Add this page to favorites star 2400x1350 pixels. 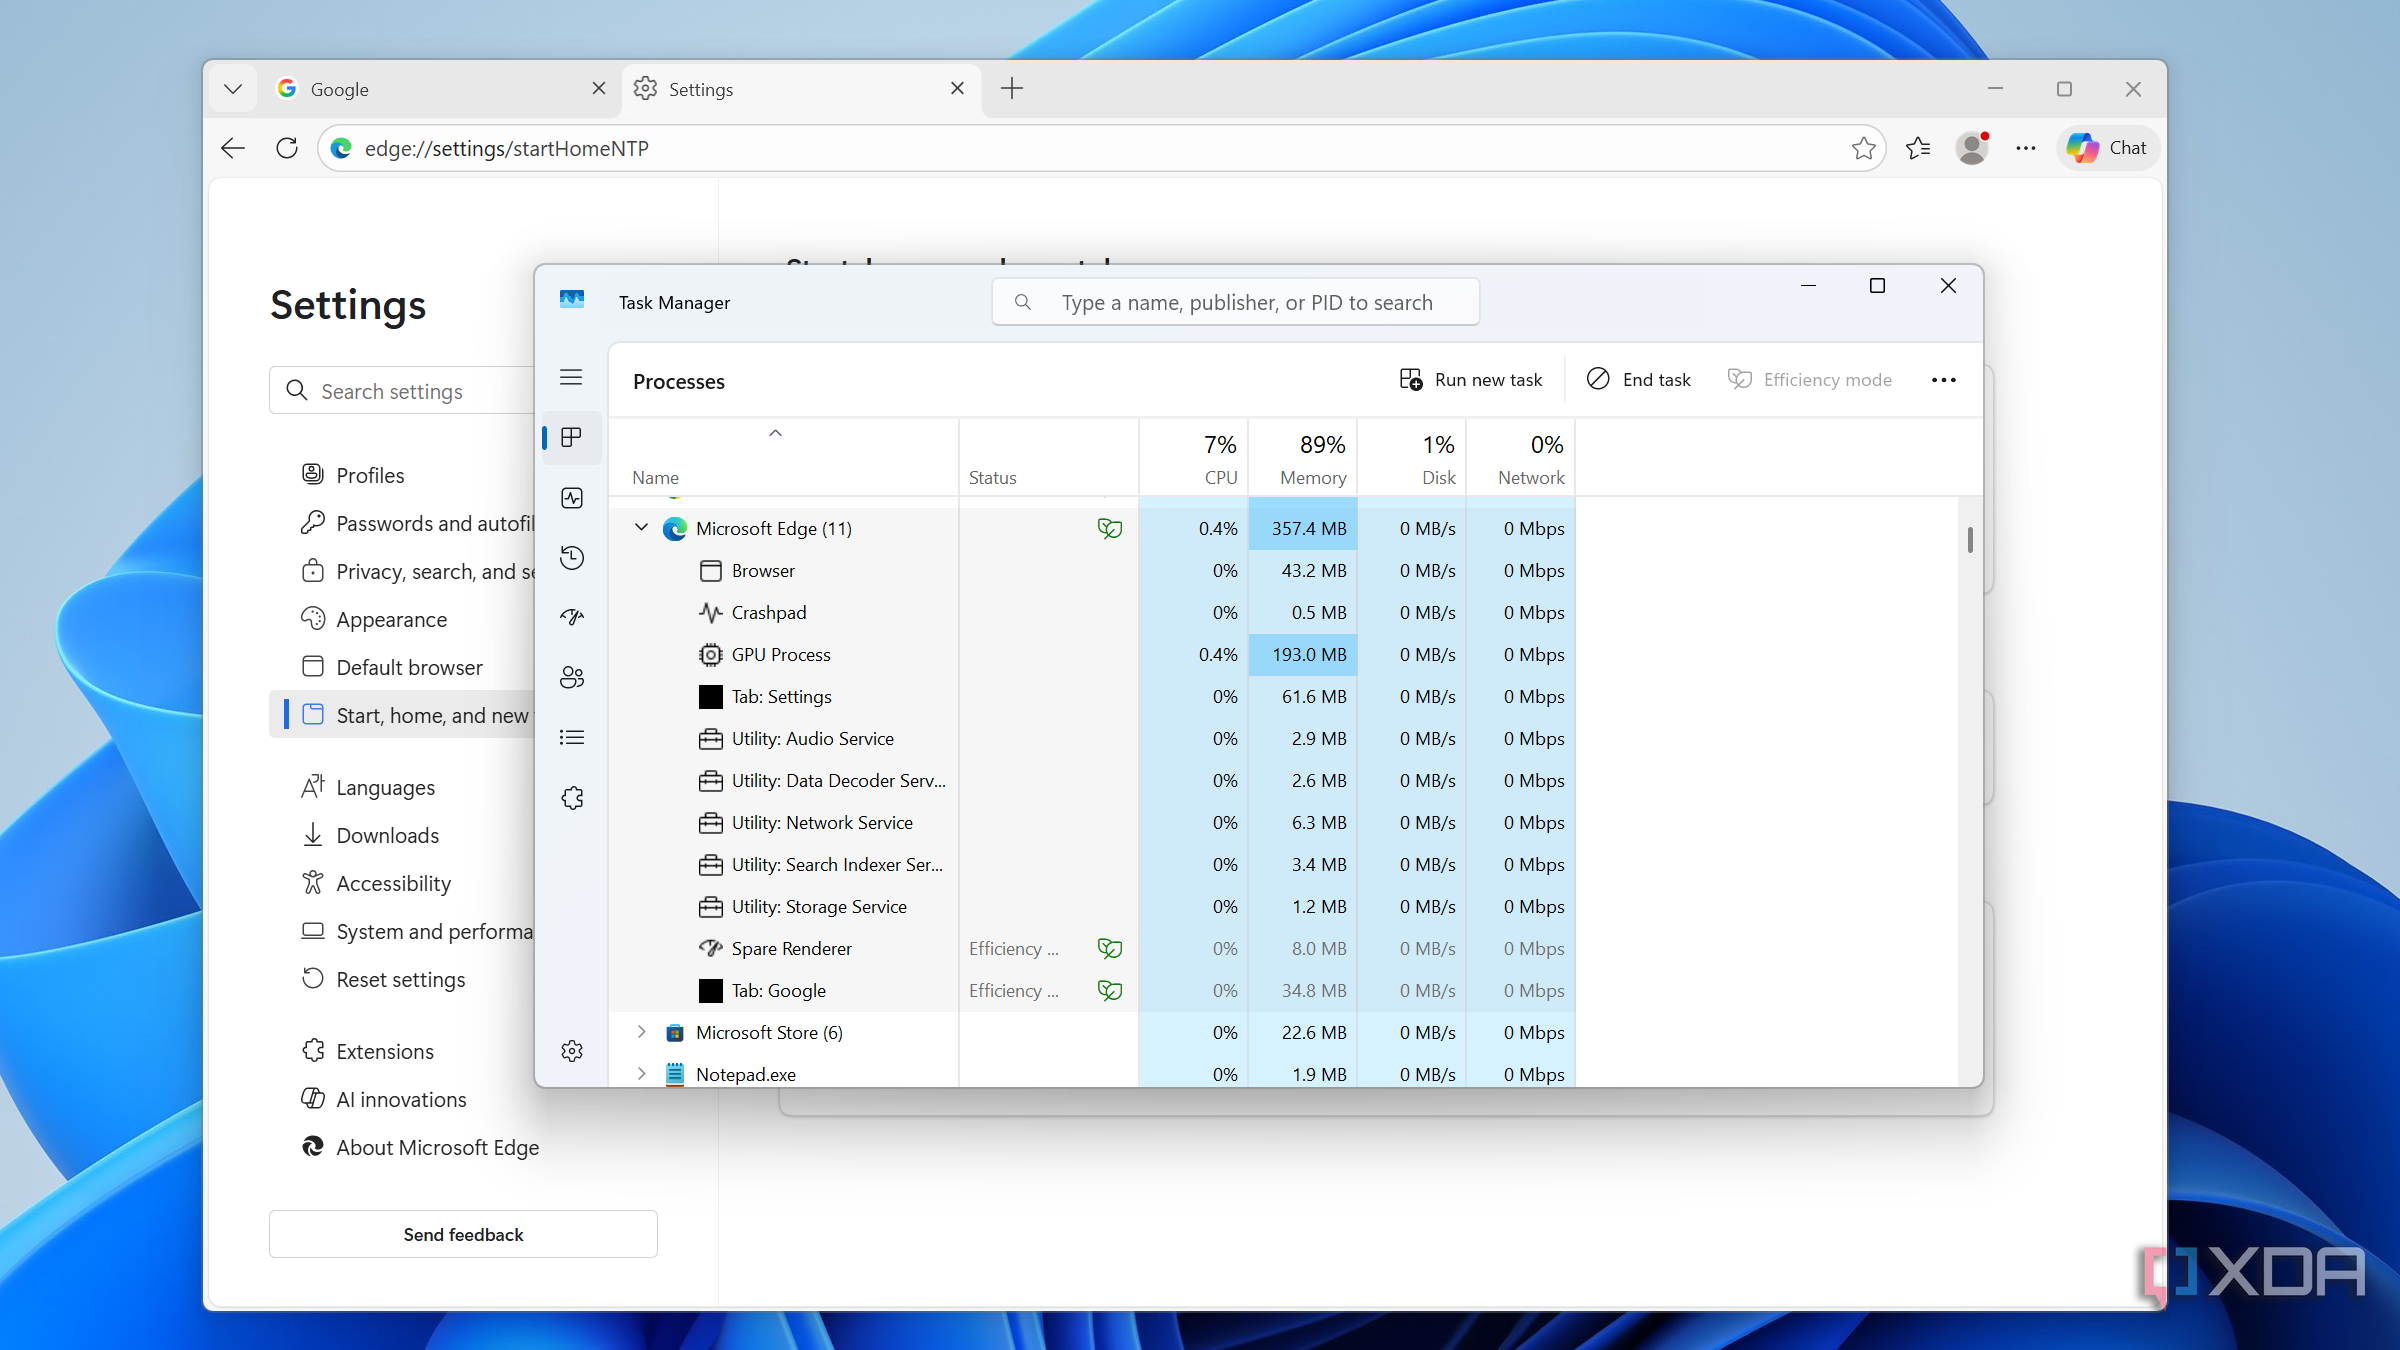[x=1863, y=148]
